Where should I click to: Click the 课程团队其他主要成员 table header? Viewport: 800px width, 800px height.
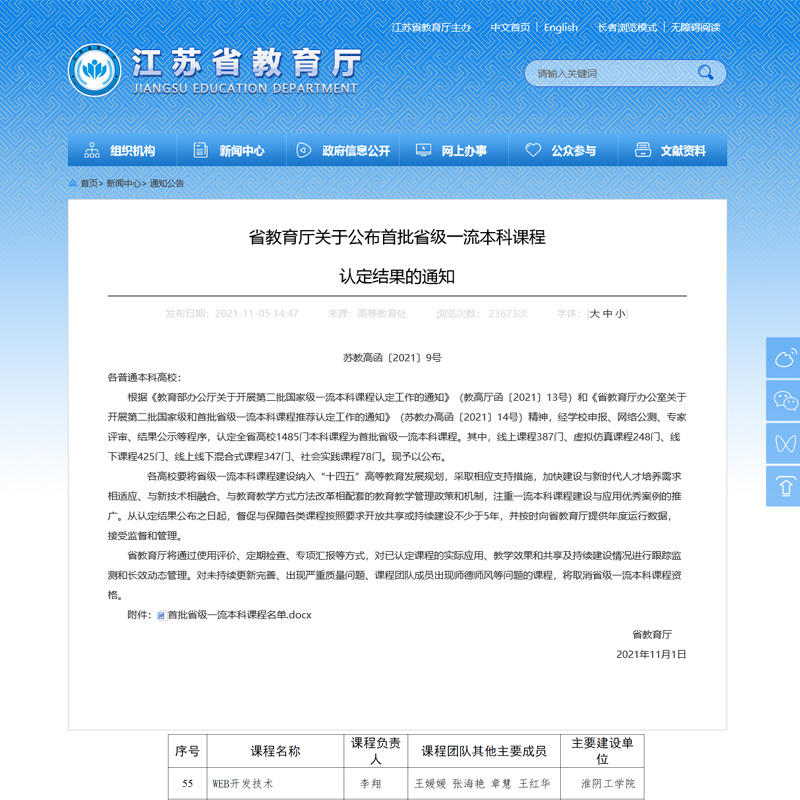484,751
